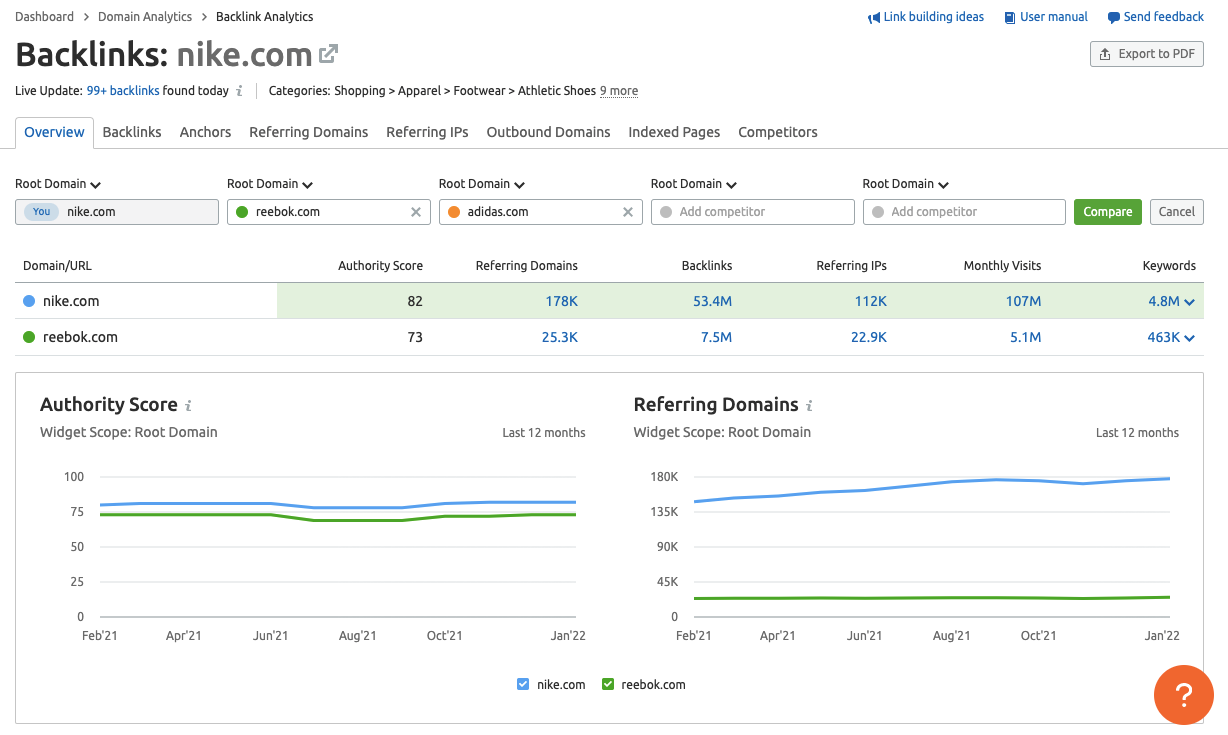The height and width of the screenshot is (735, 1228).
Task: Click the Cancel button
Action: [1177, 212]
